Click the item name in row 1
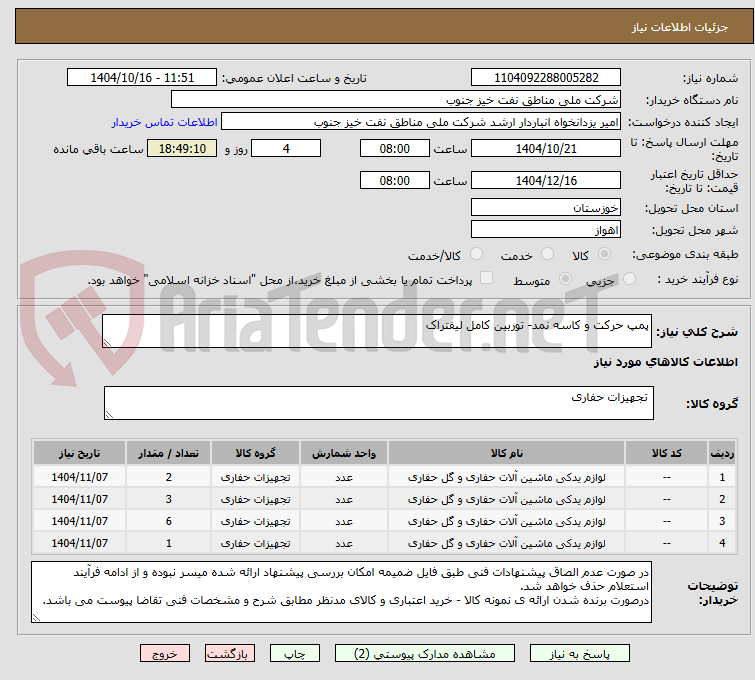 [507, 477]
